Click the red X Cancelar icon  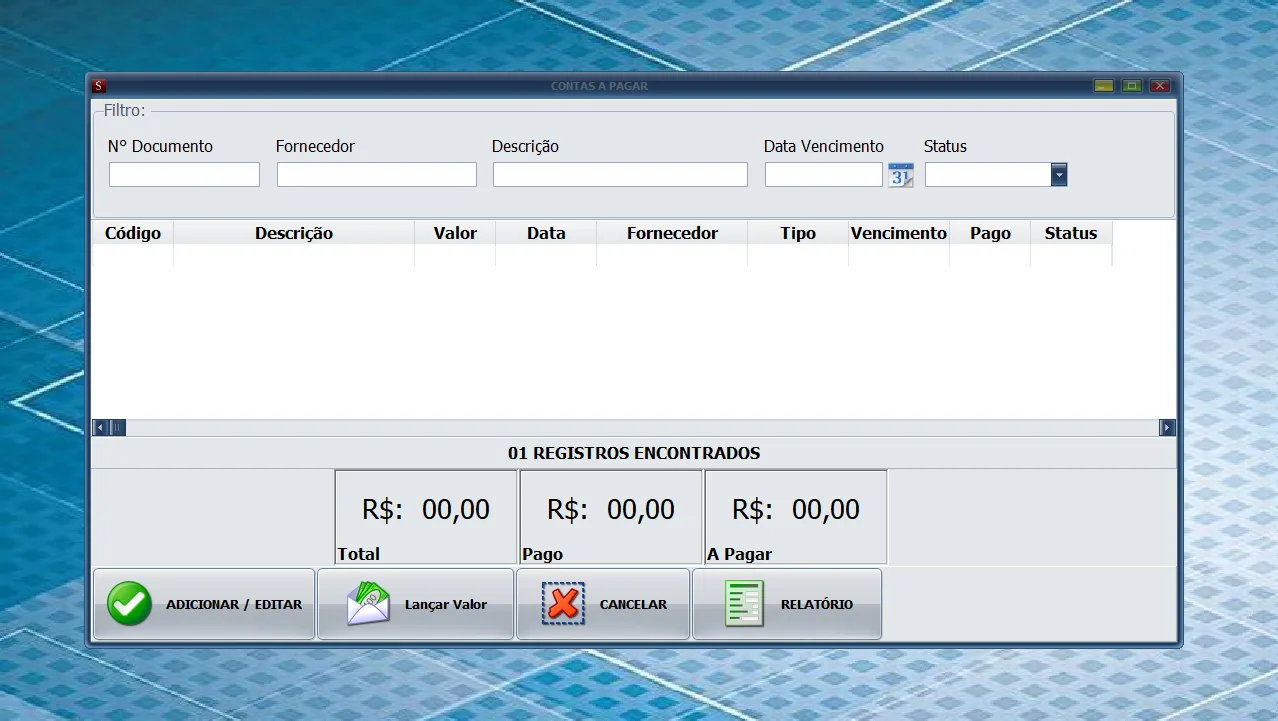coord(564,604)
